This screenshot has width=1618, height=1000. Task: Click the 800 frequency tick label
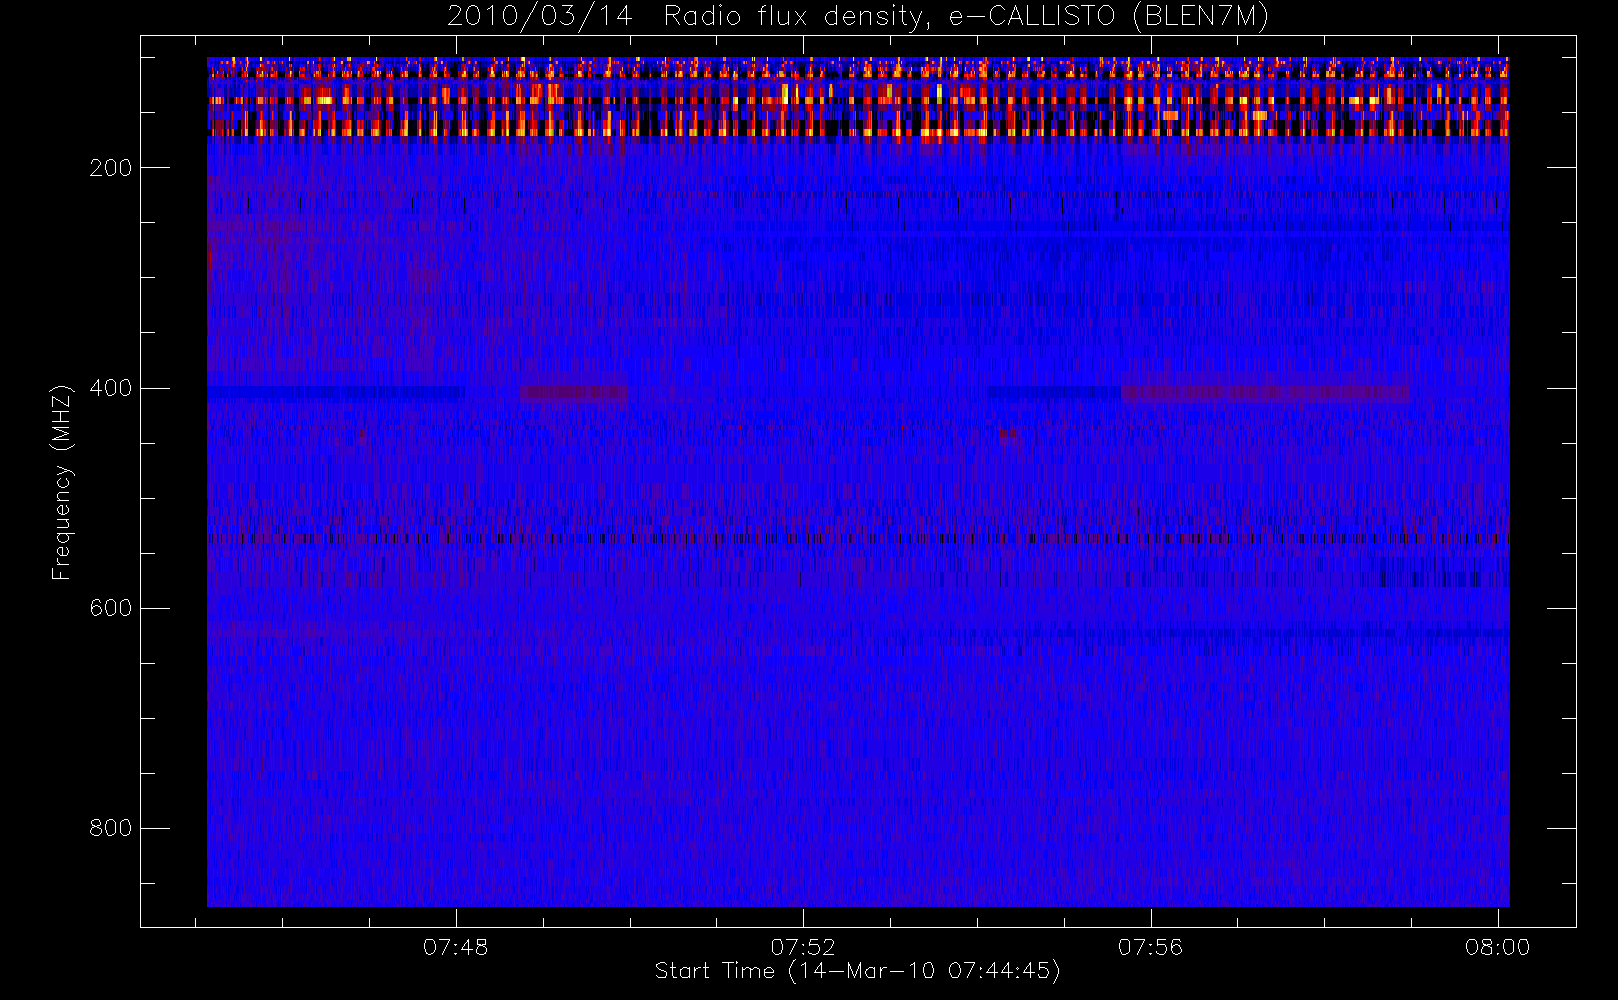110,828
